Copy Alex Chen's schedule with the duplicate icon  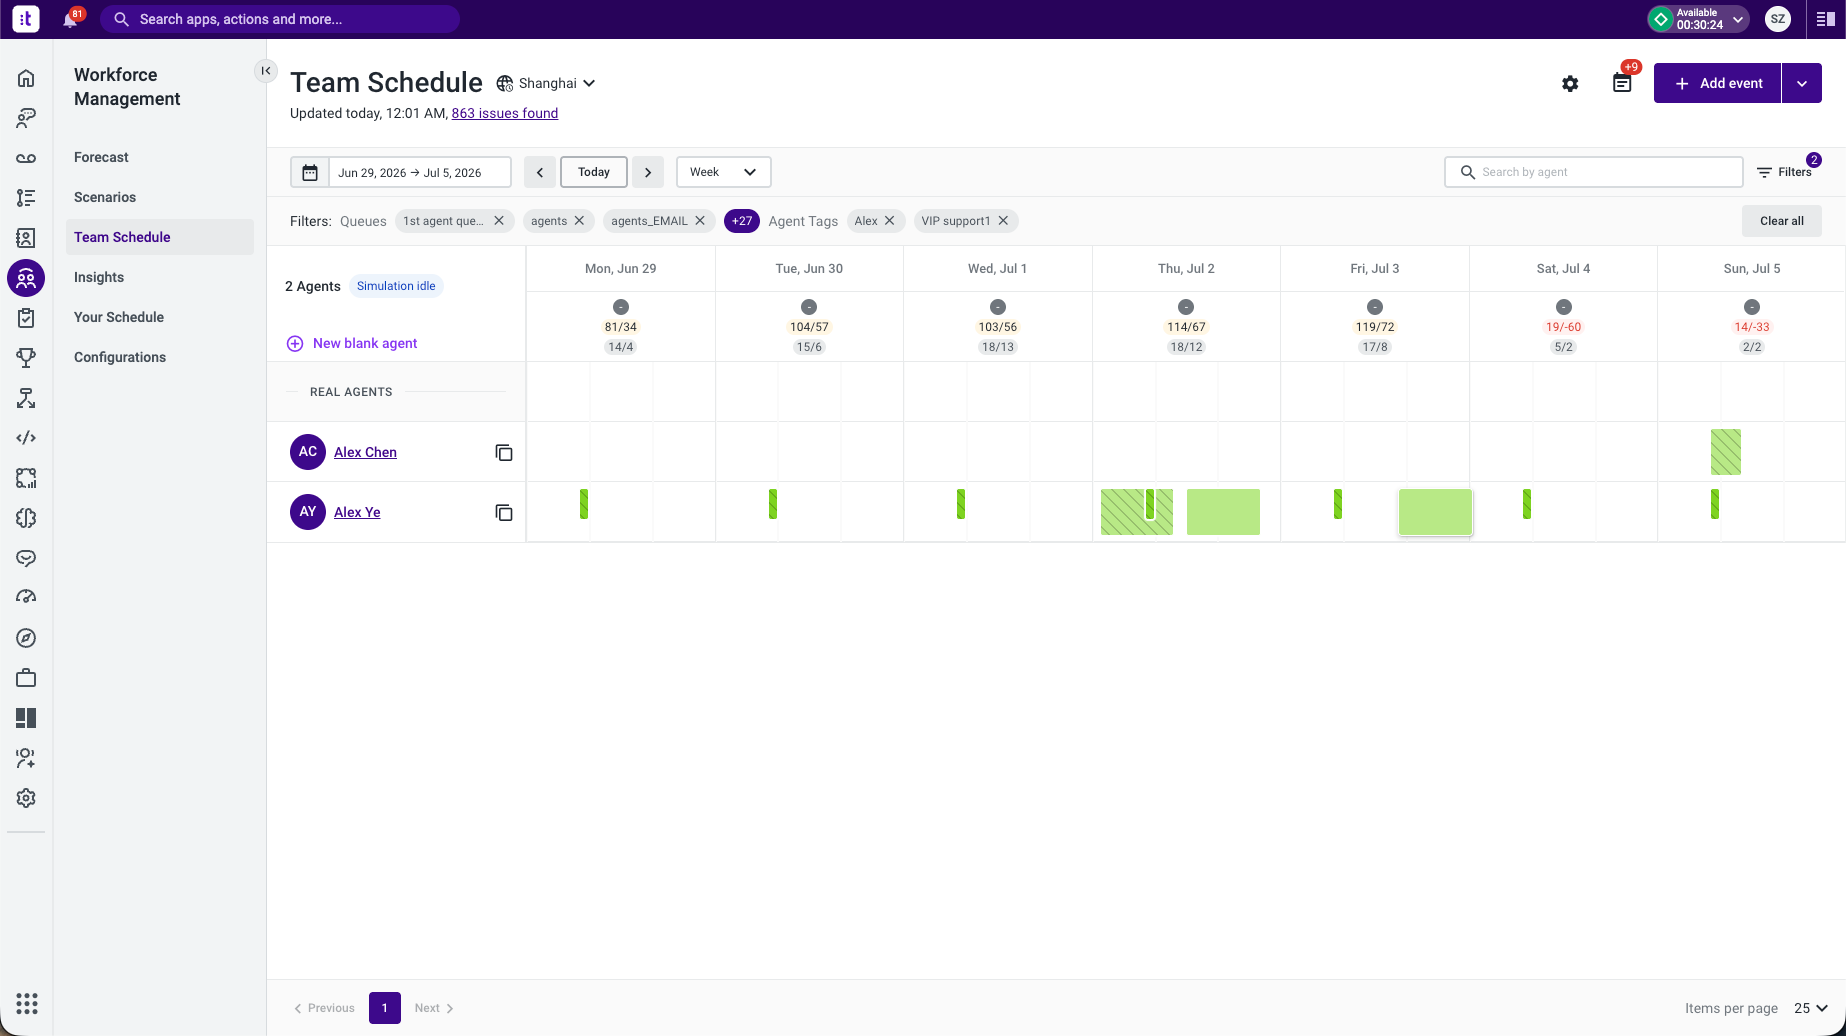click(x=504, y=452)
